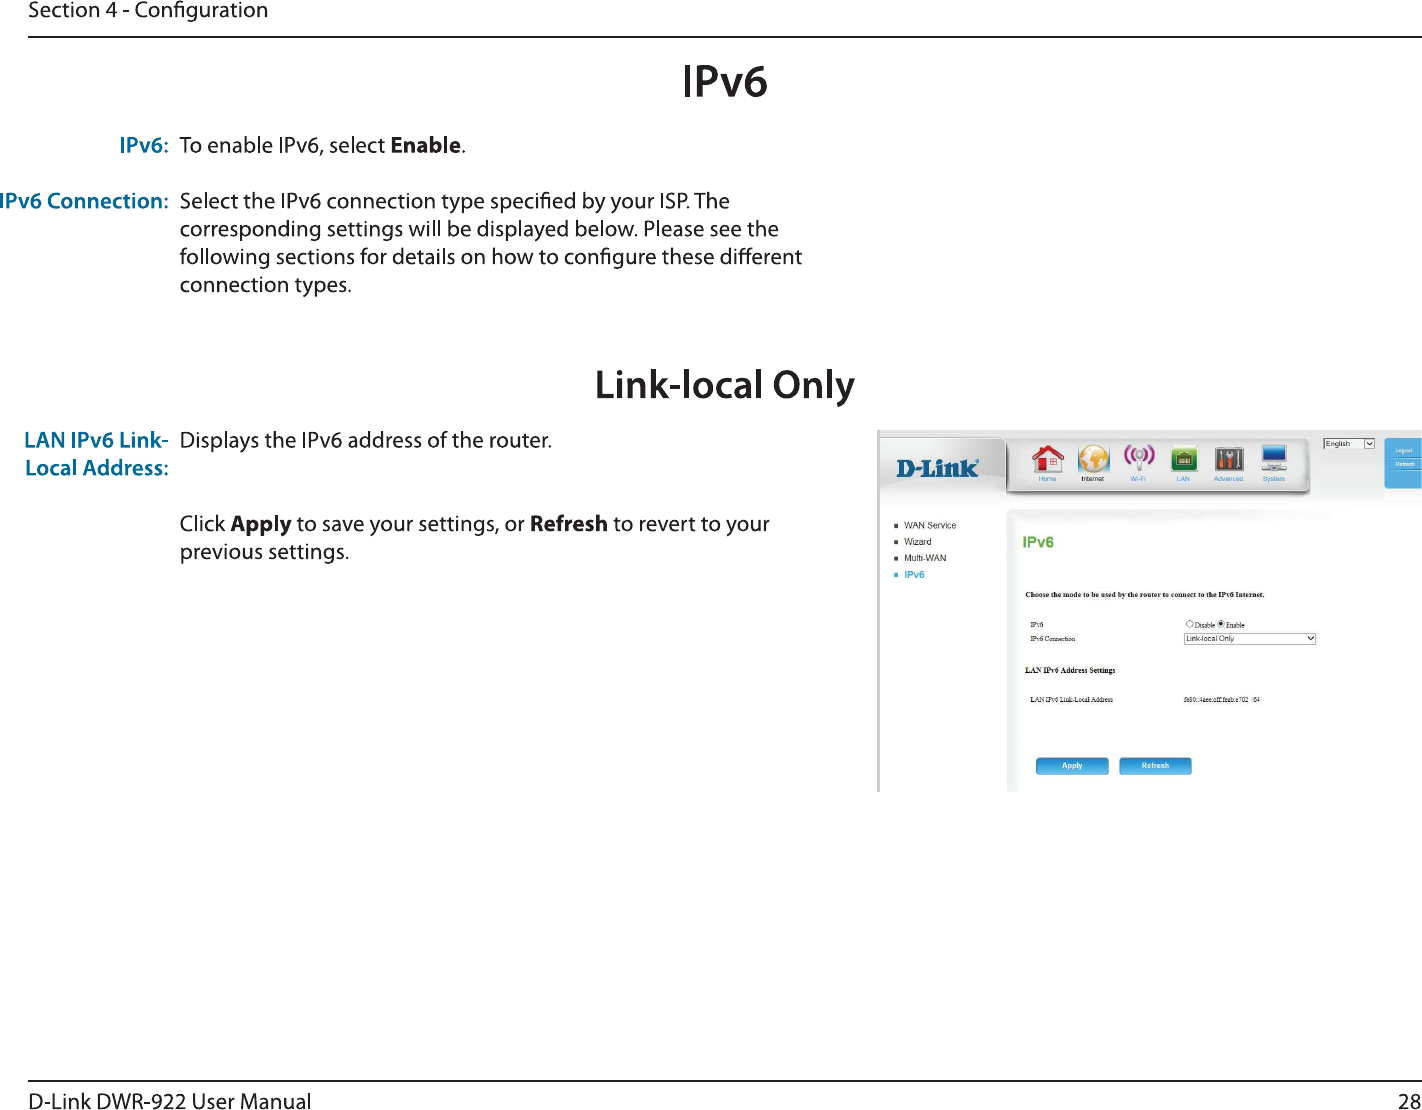
Task: Click Logout in the top-right panel
Action: (x=1404, y=451)
